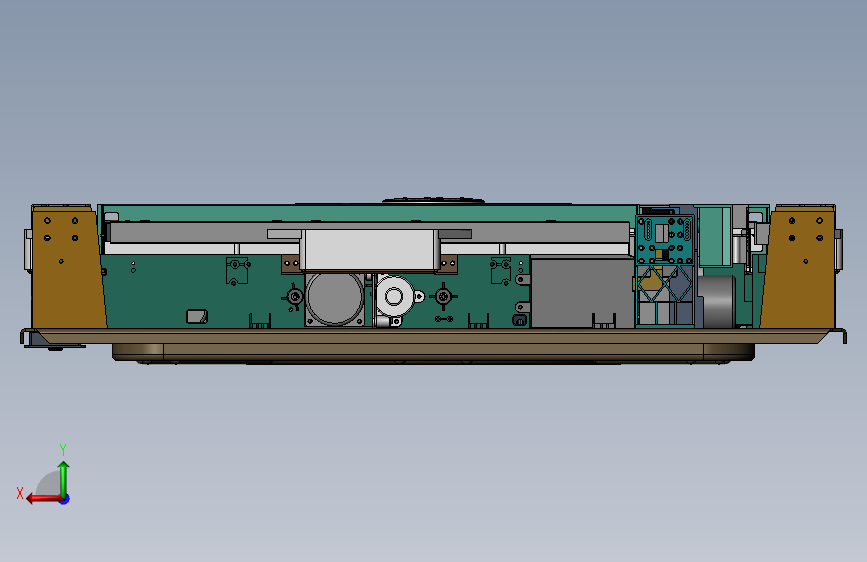
Task: Pick the light gray central carriage block
Action: (x=369, y=249)
